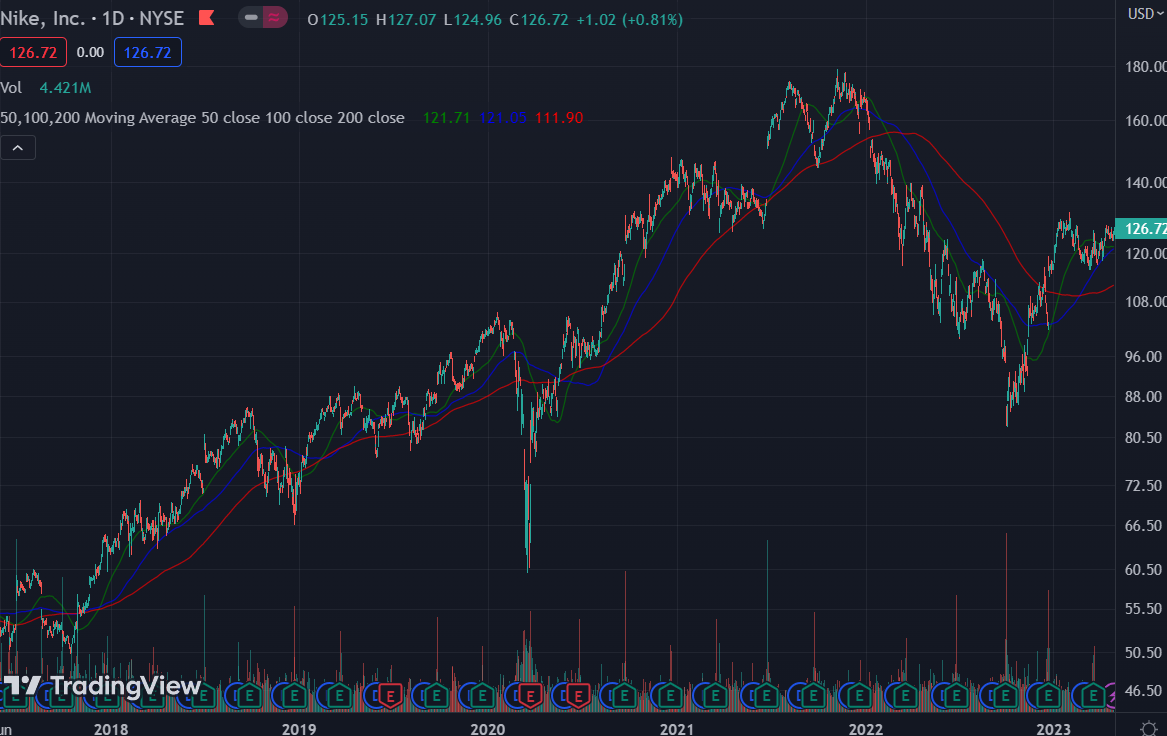Click the 80.50 price axis label
This screenshot has height=736, width=1167.
[x=1144, y=438]
